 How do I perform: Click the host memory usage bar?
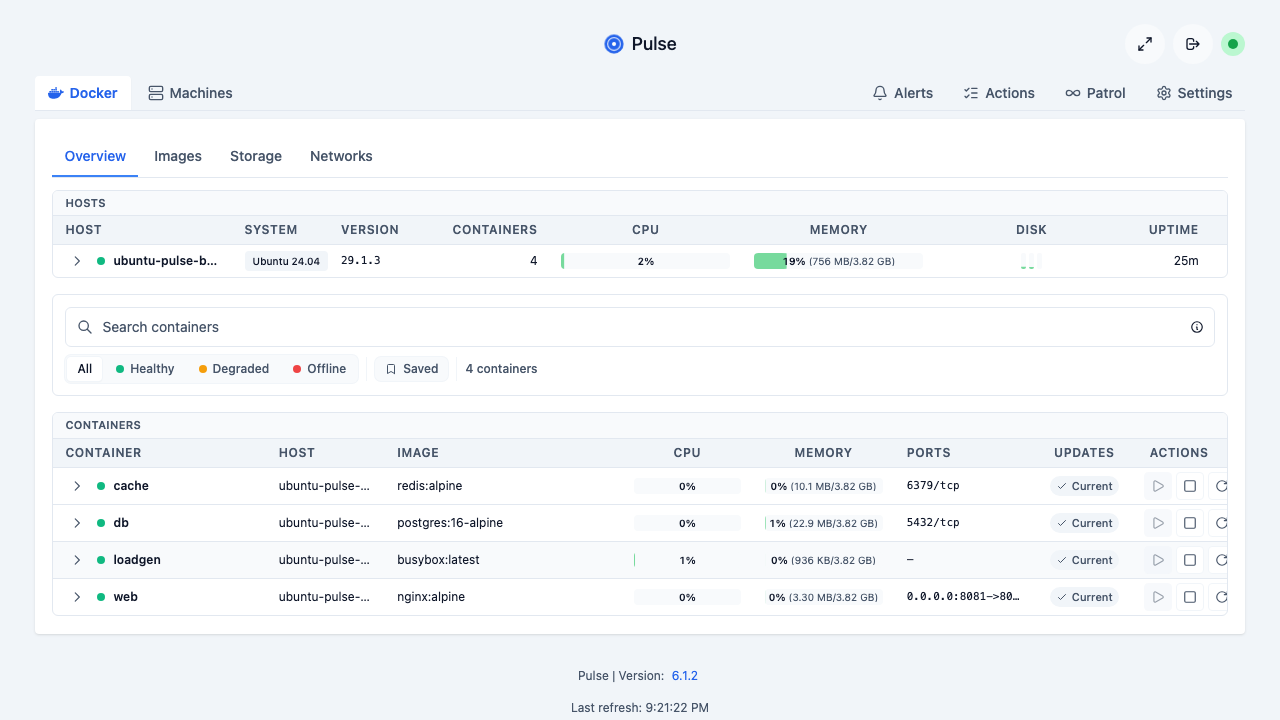point(838,261)
